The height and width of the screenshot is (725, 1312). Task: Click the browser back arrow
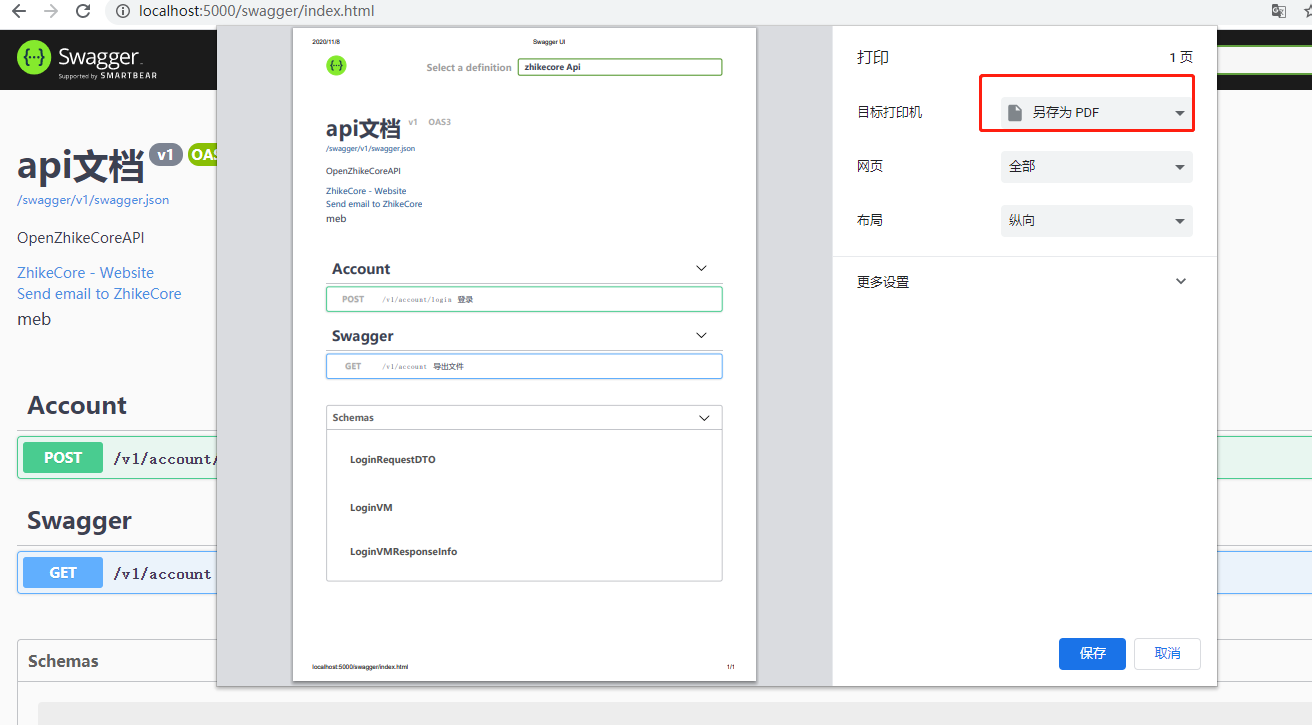19,12
